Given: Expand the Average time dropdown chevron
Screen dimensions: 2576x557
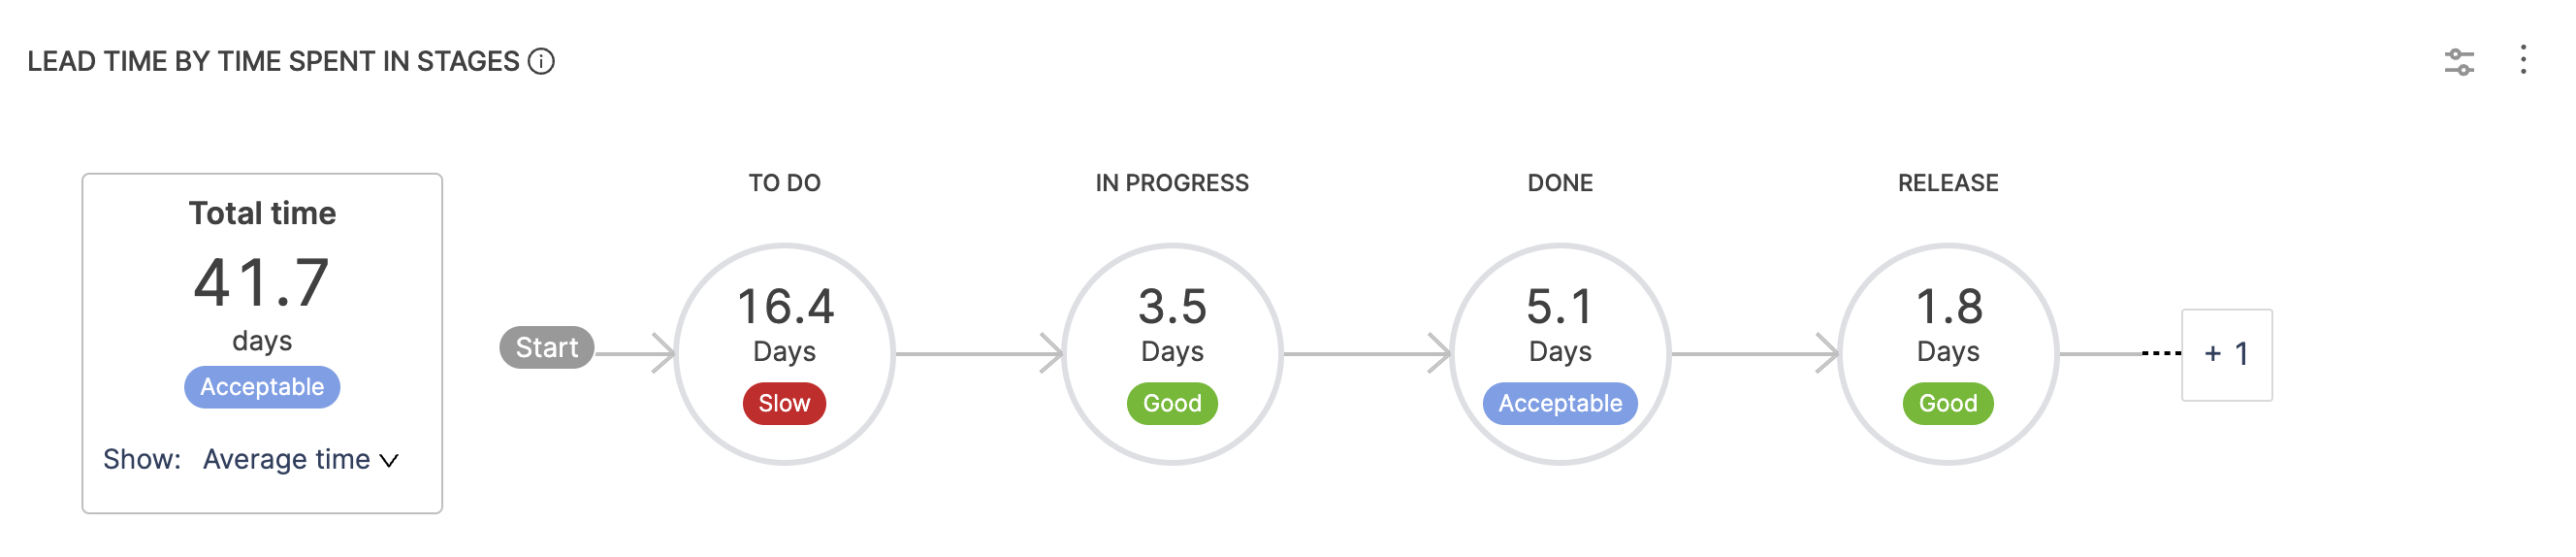Looking at the screenshot, I should 390,460.
